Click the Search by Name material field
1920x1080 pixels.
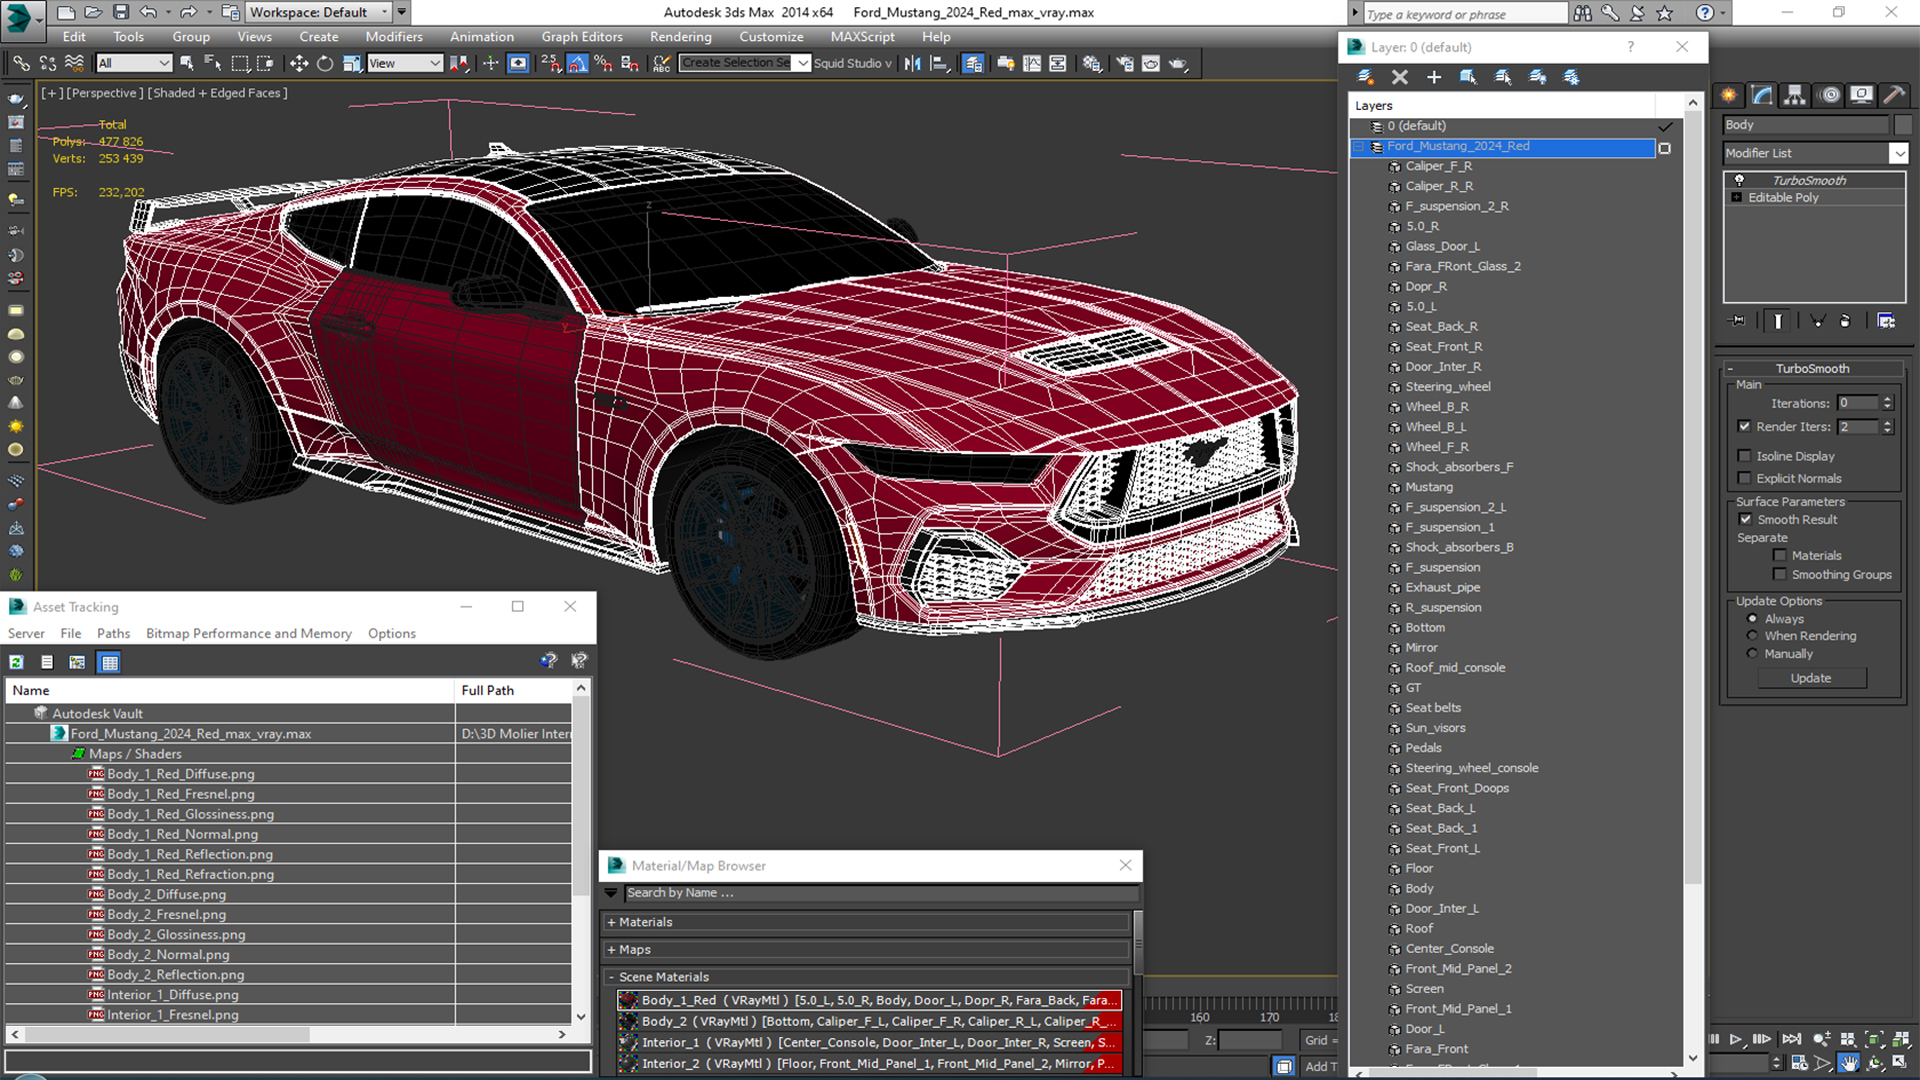click(881, 893)
